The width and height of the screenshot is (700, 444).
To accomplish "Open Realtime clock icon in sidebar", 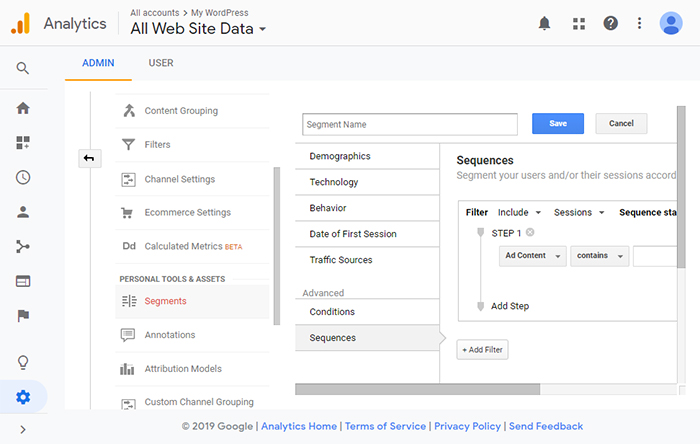I will [23, 177].
